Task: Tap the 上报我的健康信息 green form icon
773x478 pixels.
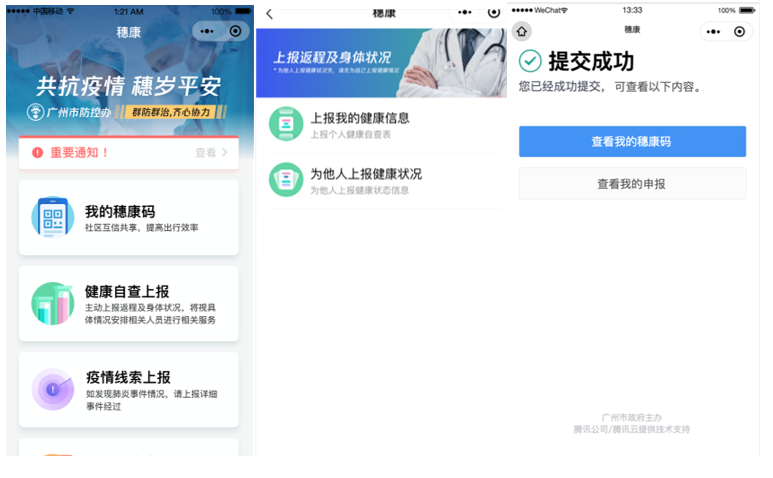Action: [286, 124]
